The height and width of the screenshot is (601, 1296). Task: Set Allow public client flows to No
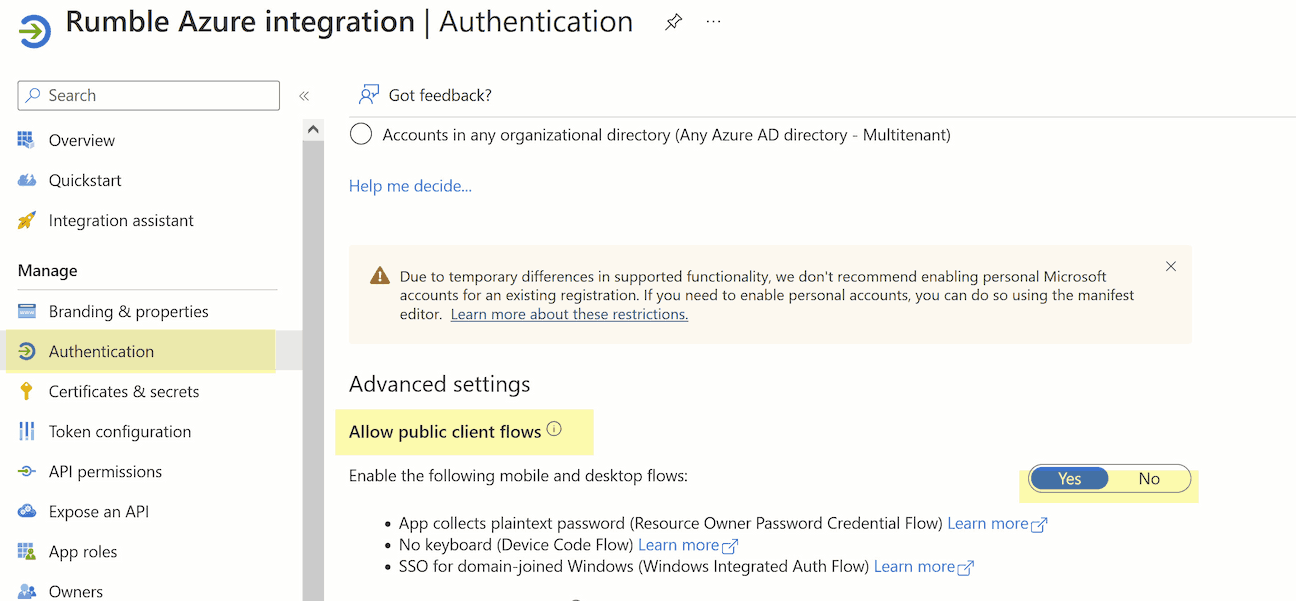point(1149,479)
